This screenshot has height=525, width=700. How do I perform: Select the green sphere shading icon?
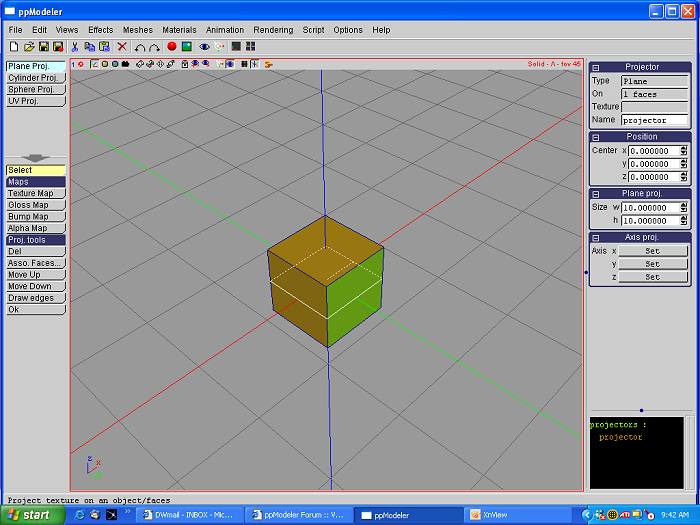(x=115, y=64)
